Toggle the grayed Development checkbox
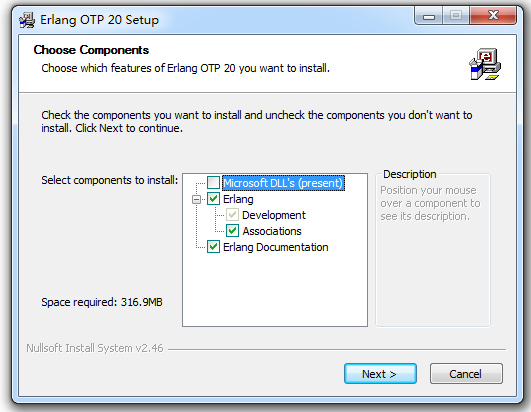531x412 pixels. click(x=232, y=215)
